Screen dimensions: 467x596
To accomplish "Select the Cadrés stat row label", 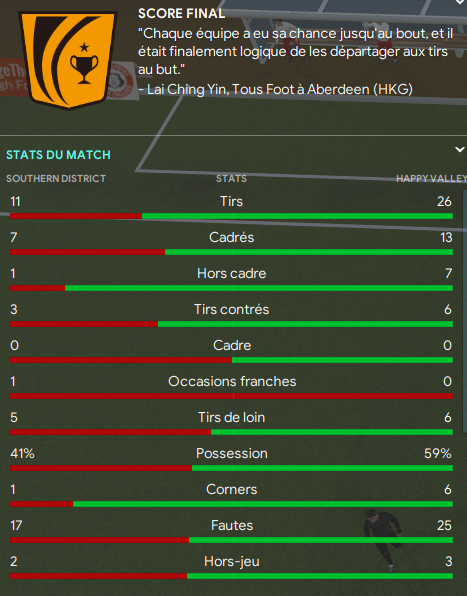I will coord(231,237).
